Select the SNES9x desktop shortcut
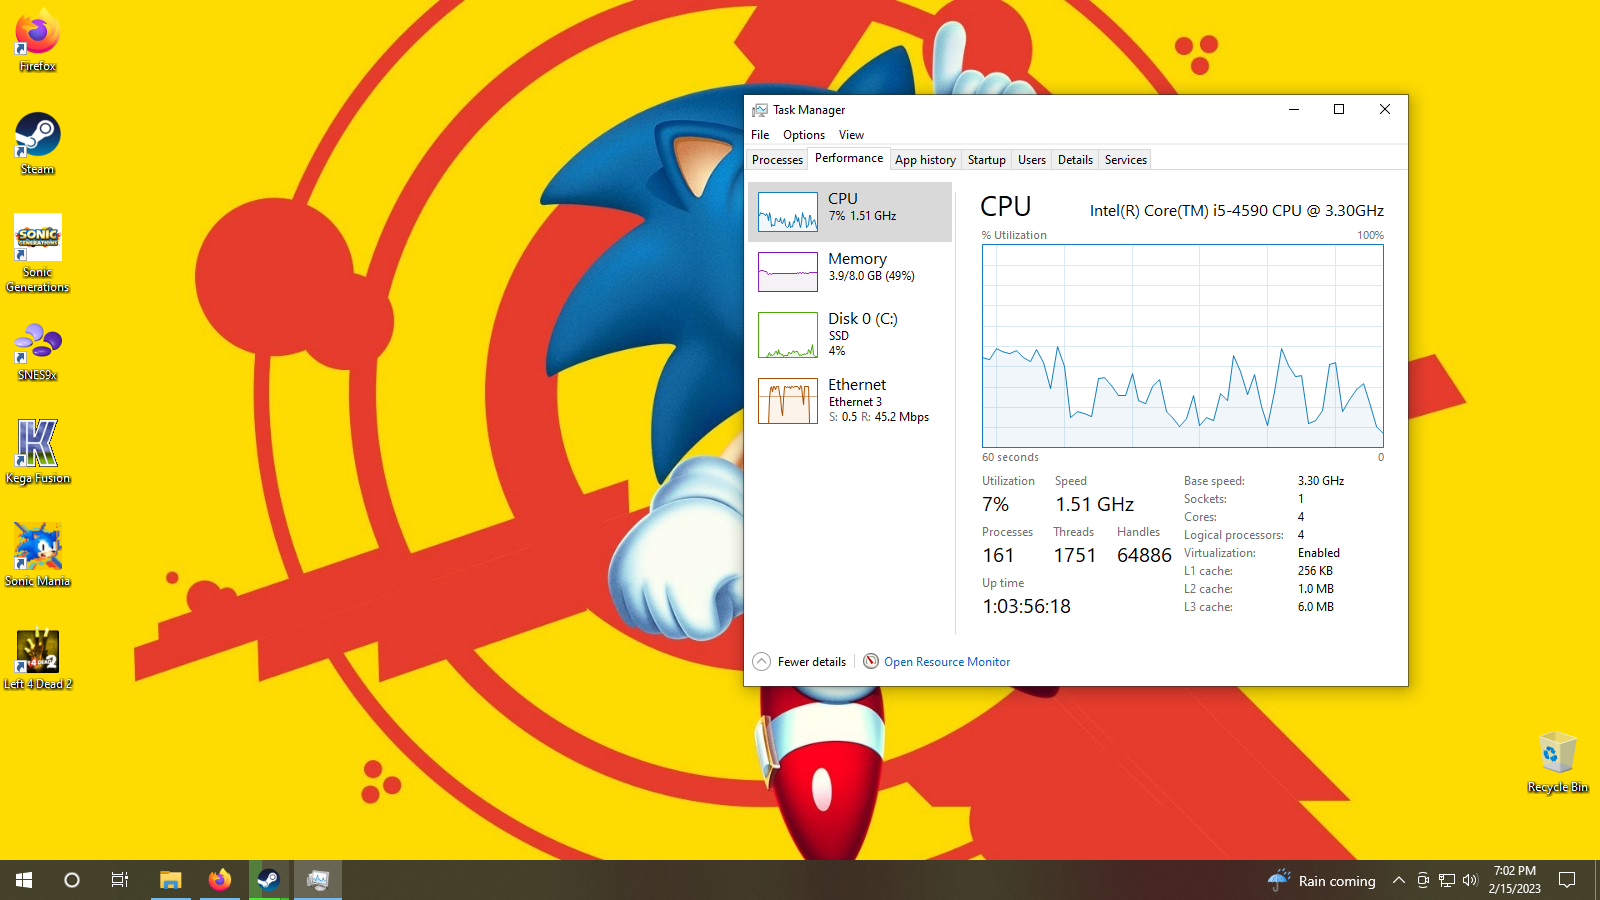Image resolution: width=1600 pixels, height=900 pixels. 38,351
